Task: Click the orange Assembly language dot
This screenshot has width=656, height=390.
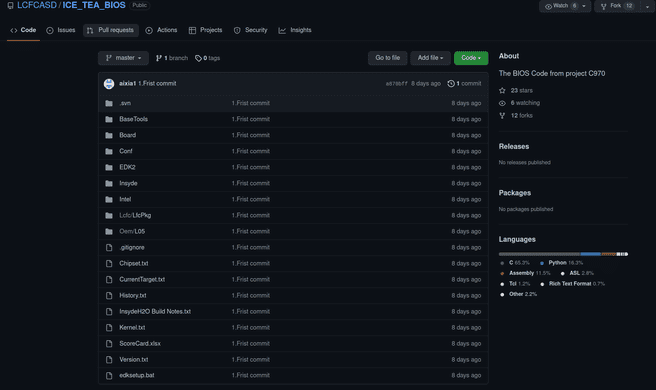Action: pyautogui.click(x=502, y=274)
